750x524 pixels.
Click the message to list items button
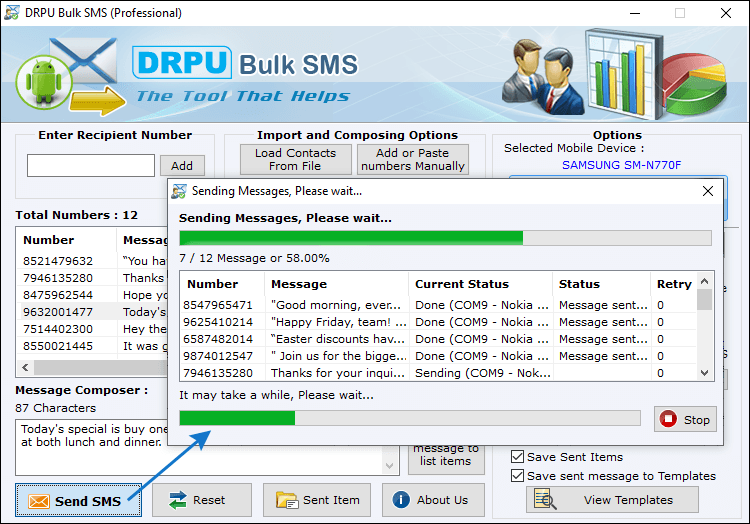(x=446, y=458)
